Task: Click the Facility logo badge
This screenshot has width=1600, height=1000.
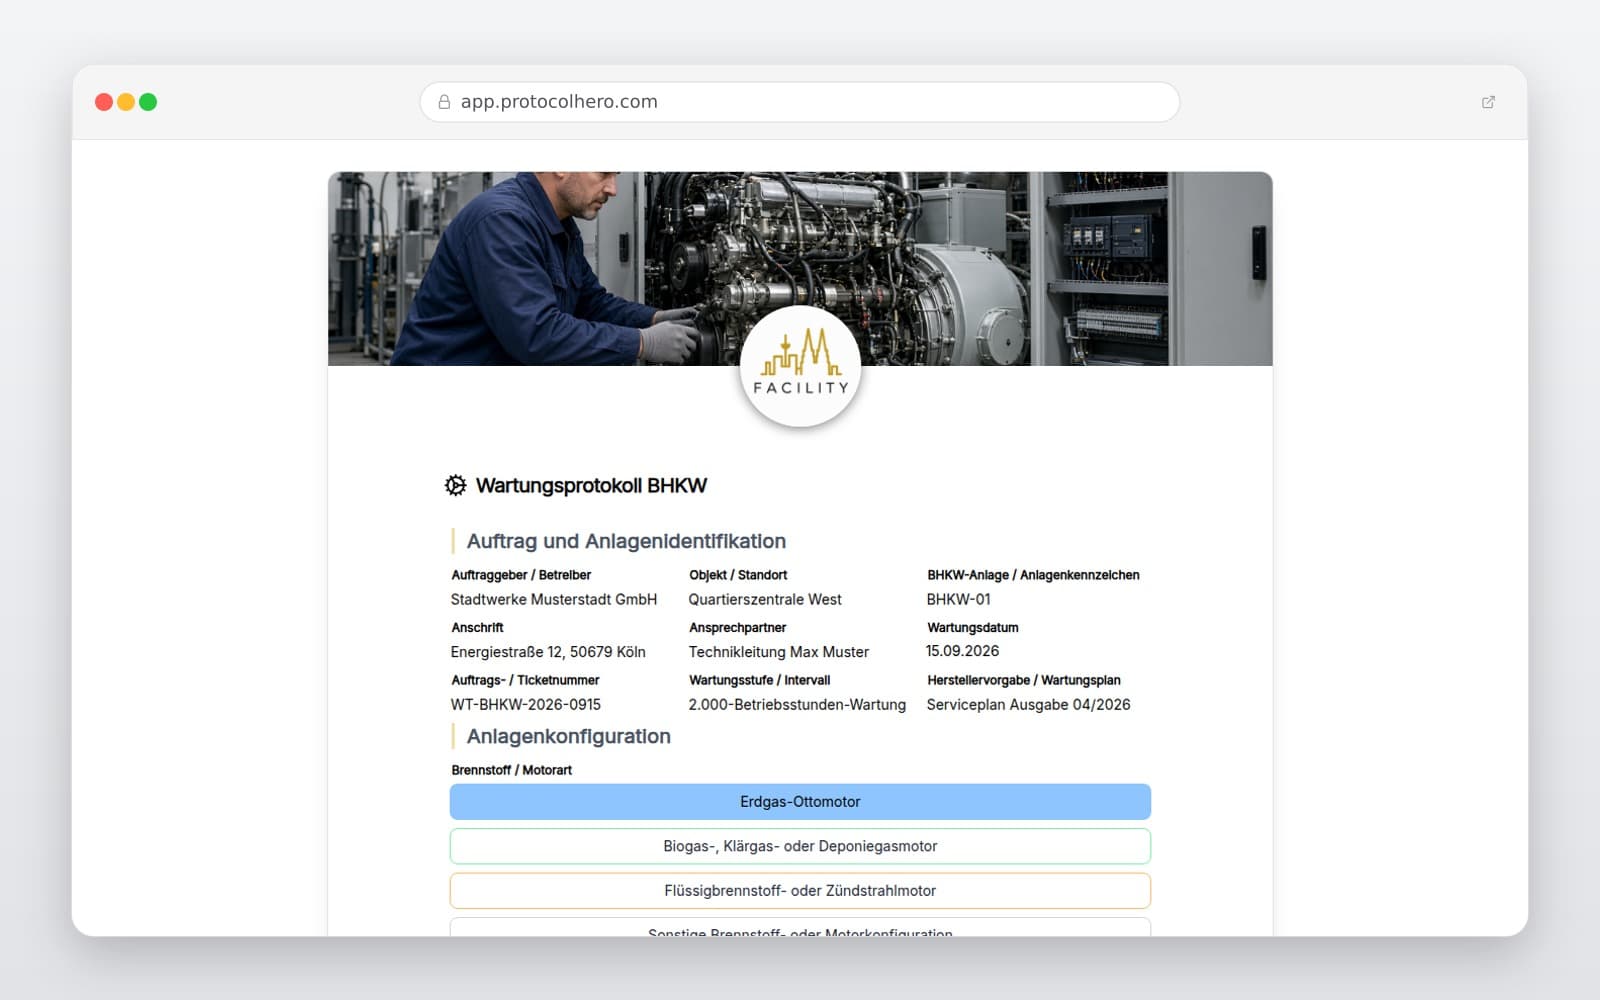Action: click(800, 366)
